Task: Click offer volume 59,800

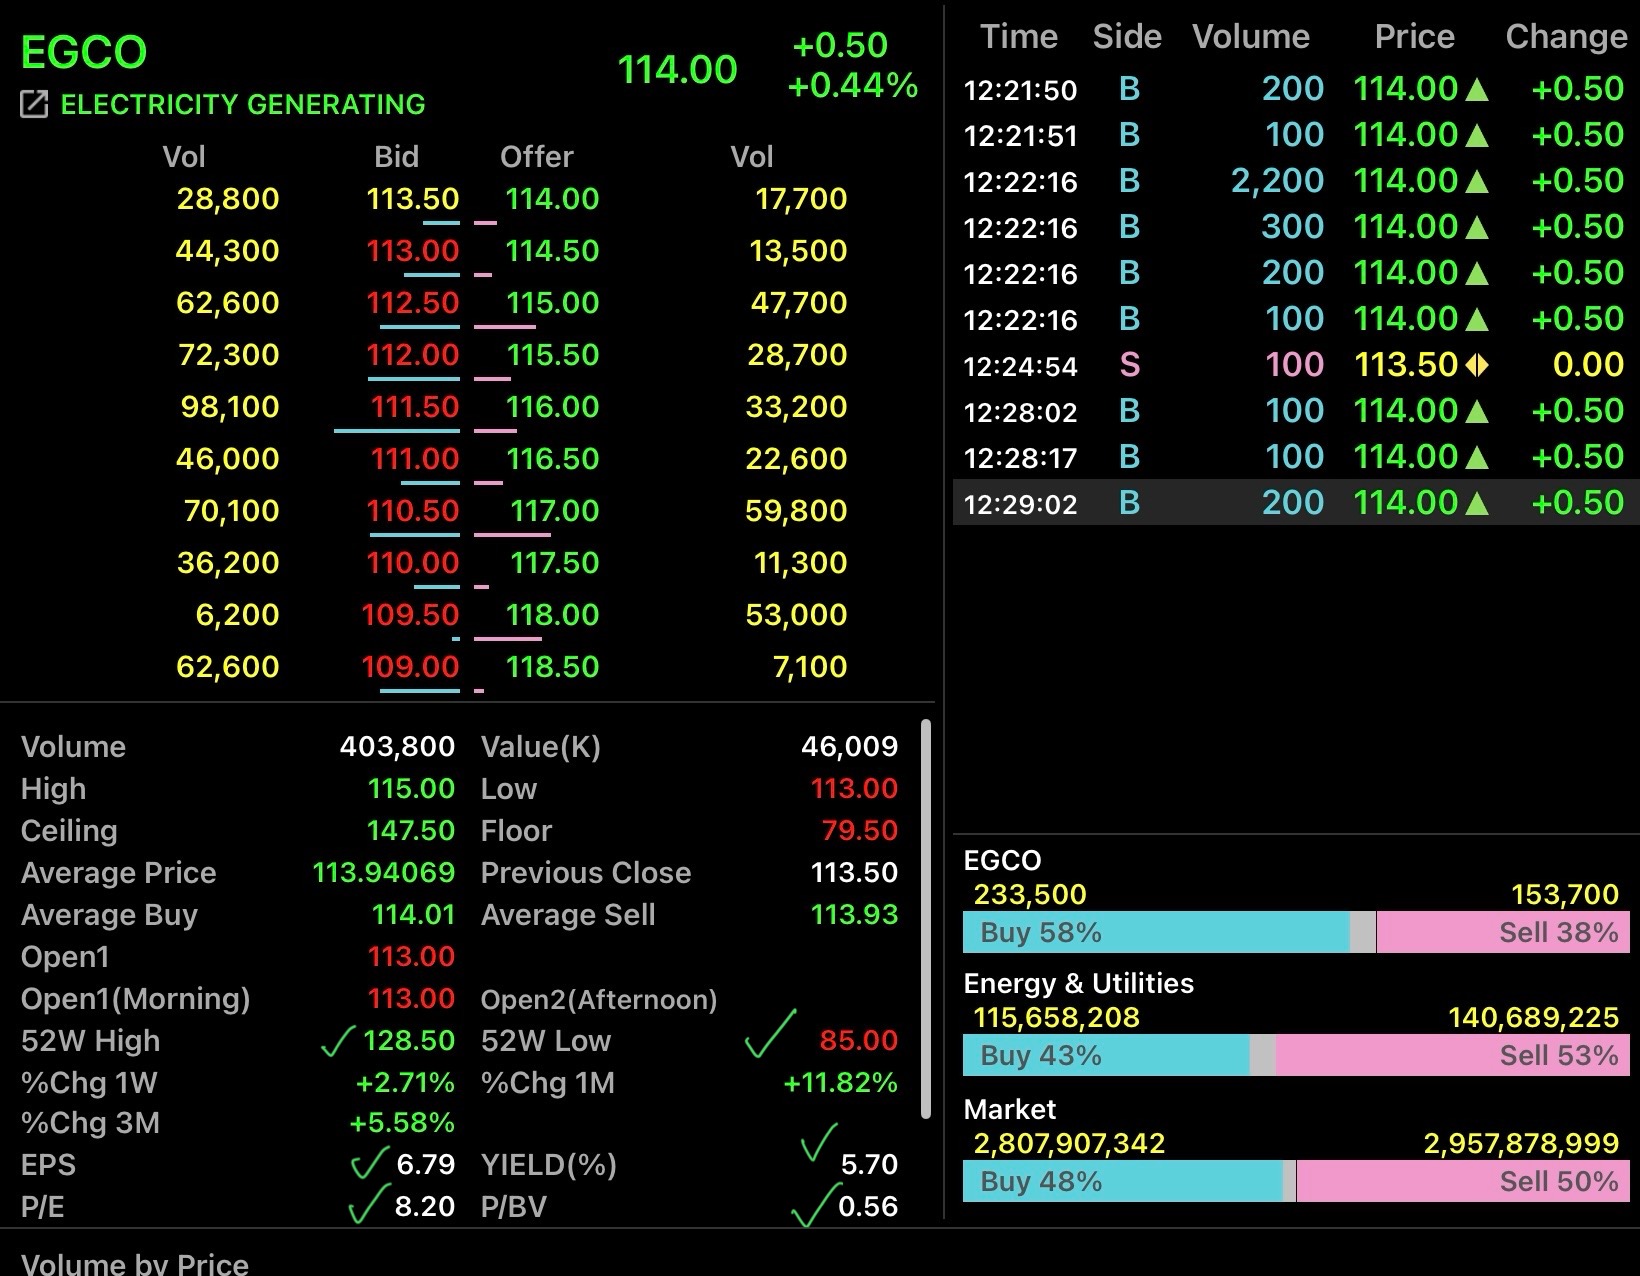Action: pyautogui.click(x=796, y=511)
